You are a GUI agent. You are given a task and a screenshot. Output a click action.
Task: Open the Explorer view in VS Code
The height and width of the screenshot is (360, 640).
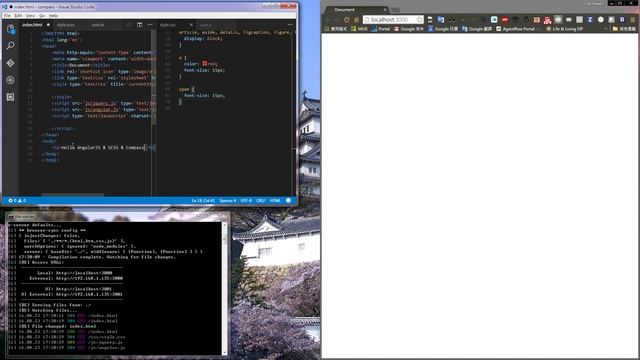tap(11, 29)
